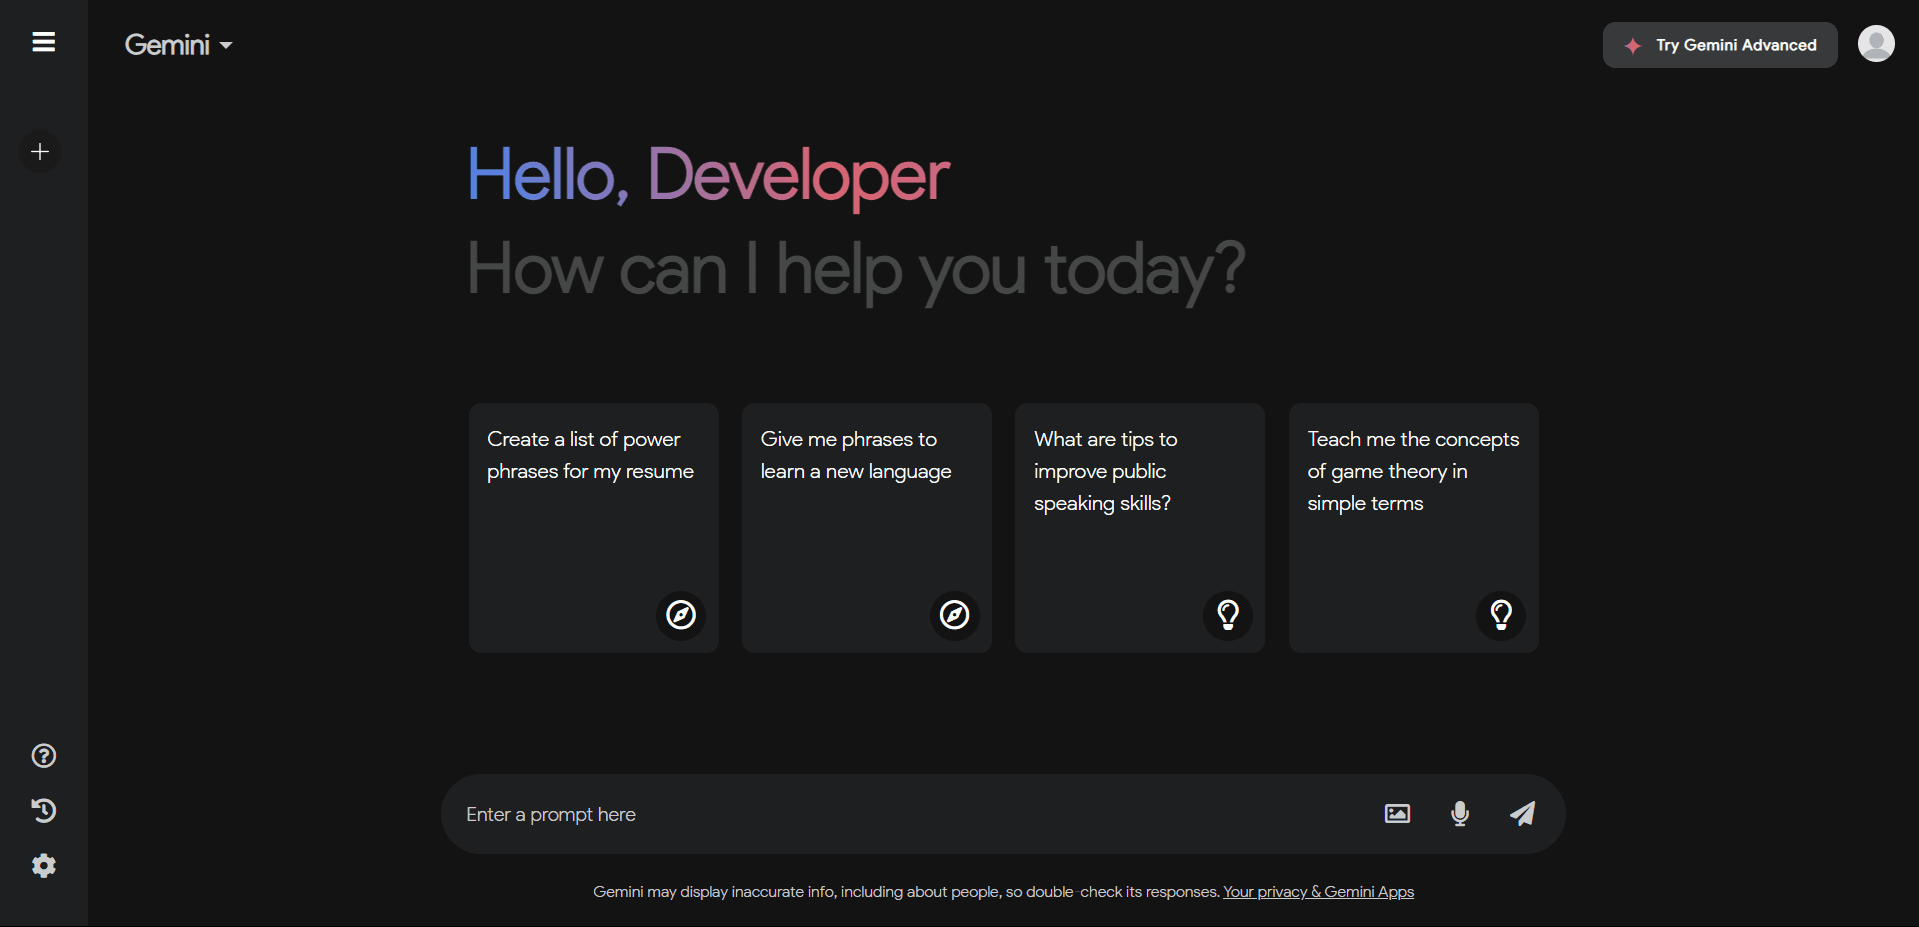Click the compass icon on new language card
The image size is (1919, 927).
click(955, 614)
